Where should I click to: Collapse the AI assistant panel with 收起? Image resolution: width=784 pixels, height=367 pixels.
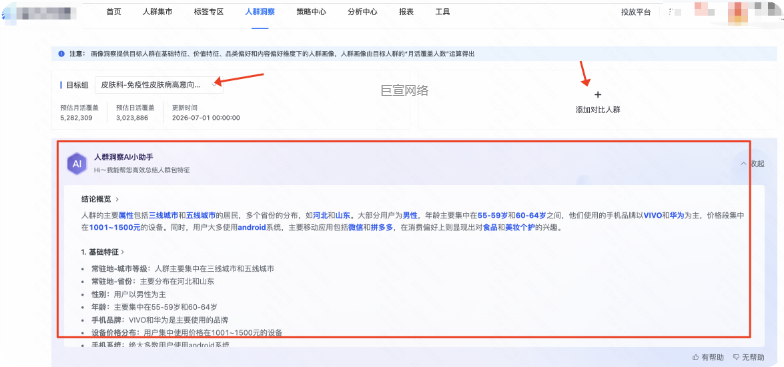752,164
